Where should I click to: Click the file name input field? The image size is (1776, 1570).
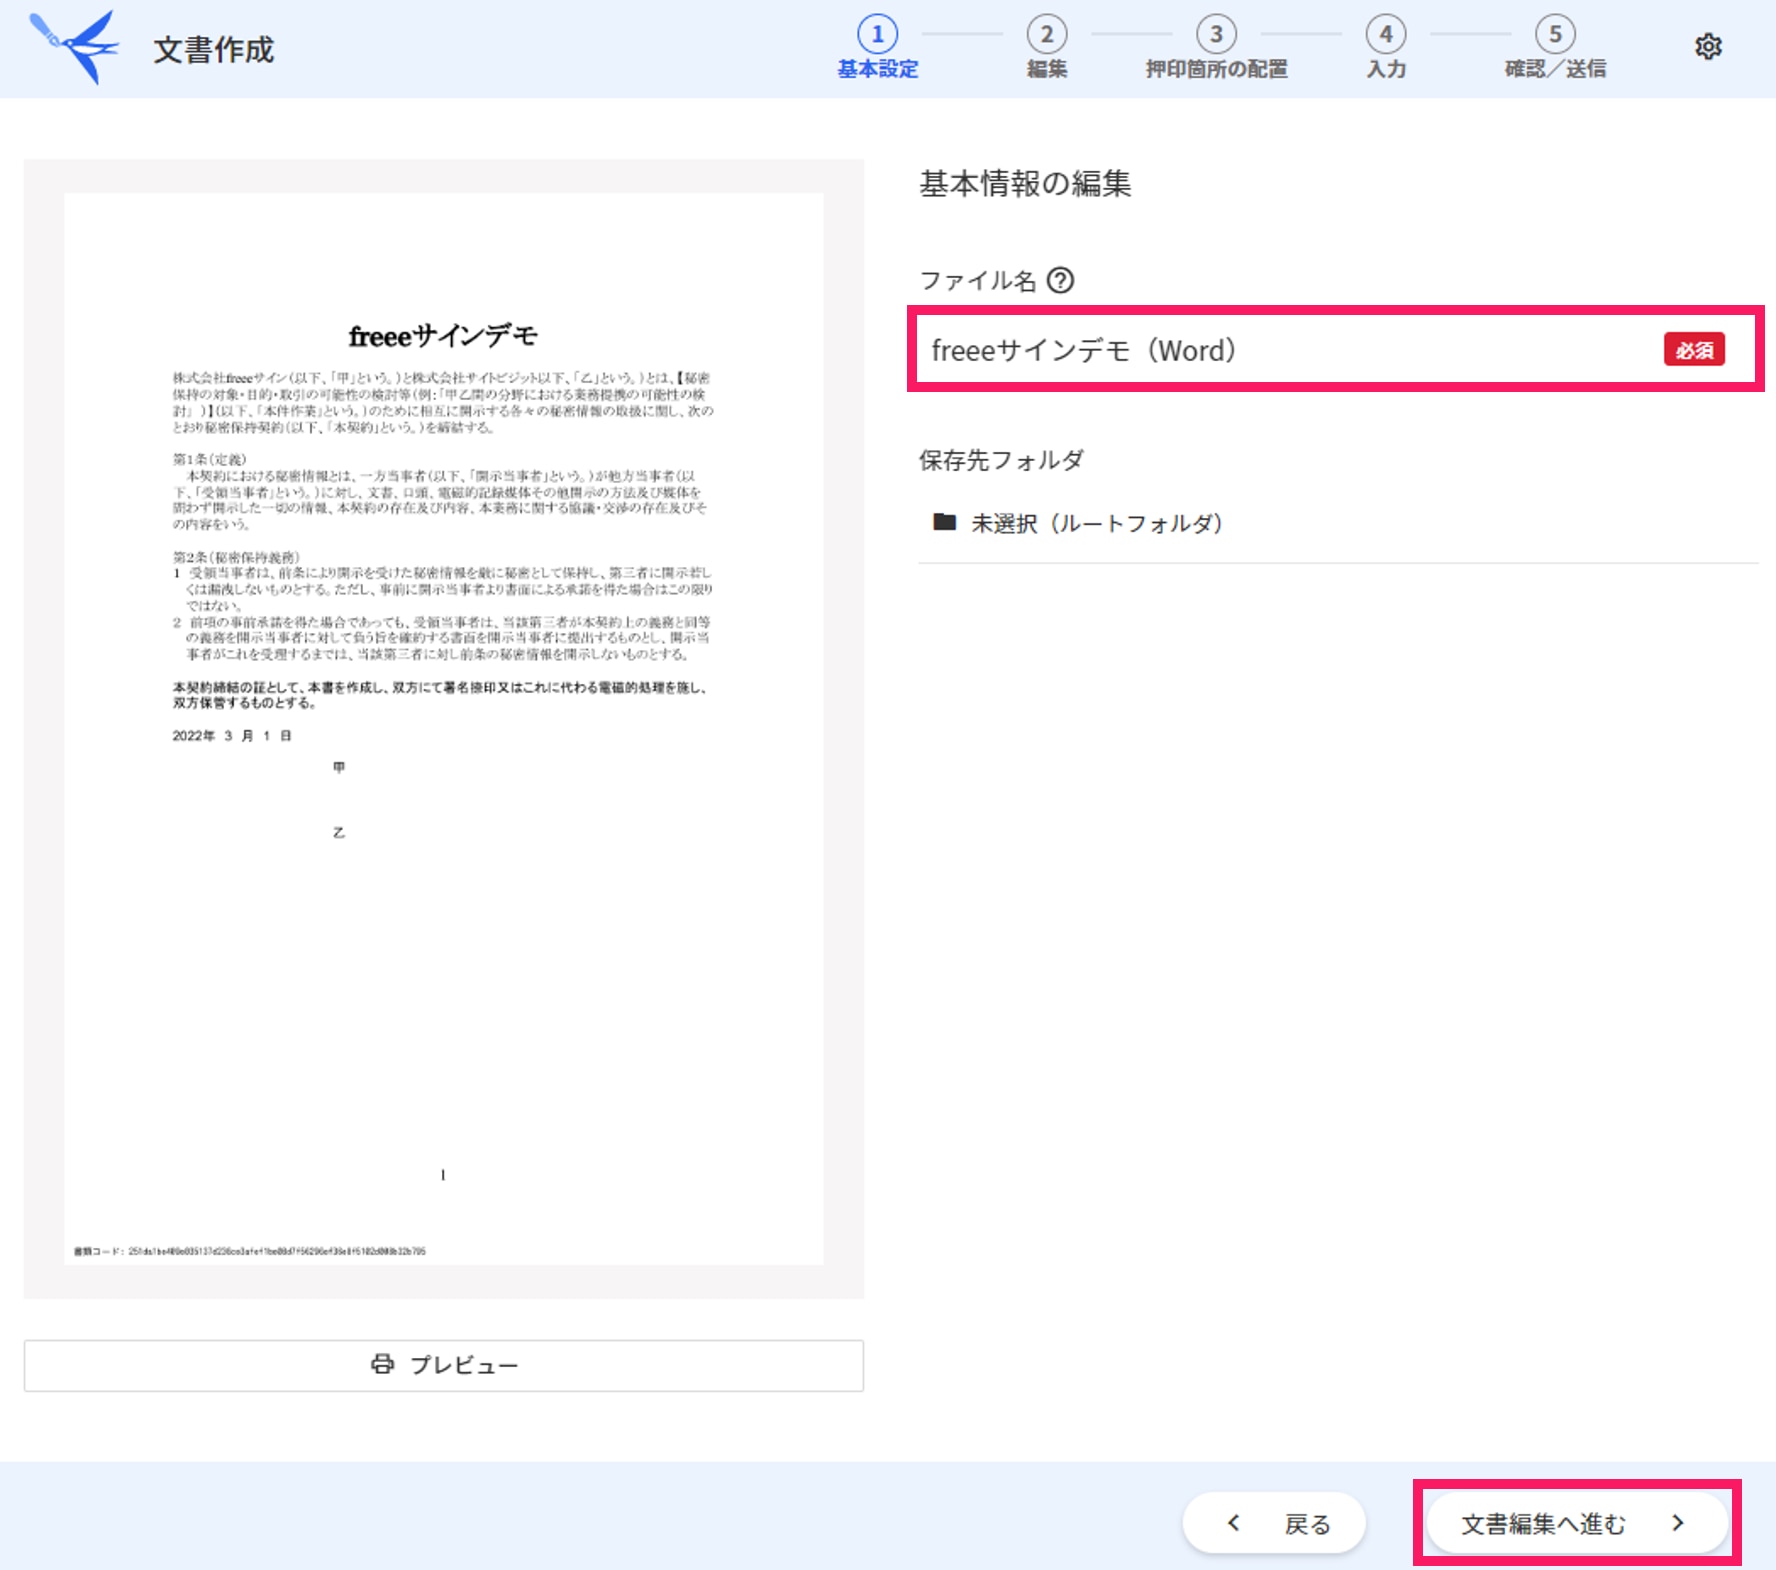pyautogui.click(x=1335, y=350)
